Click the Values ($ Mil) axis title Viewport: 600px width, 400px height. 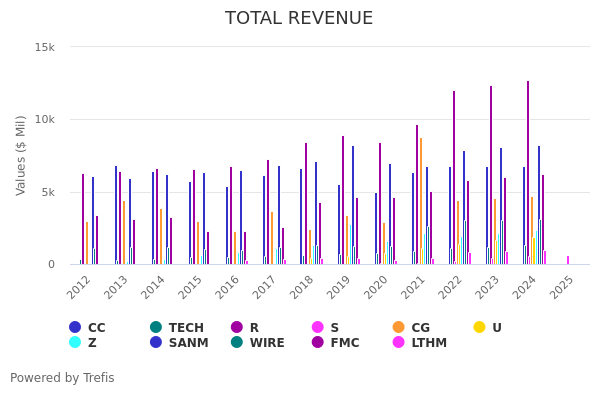pyautogui.click(x=22, y=155)
